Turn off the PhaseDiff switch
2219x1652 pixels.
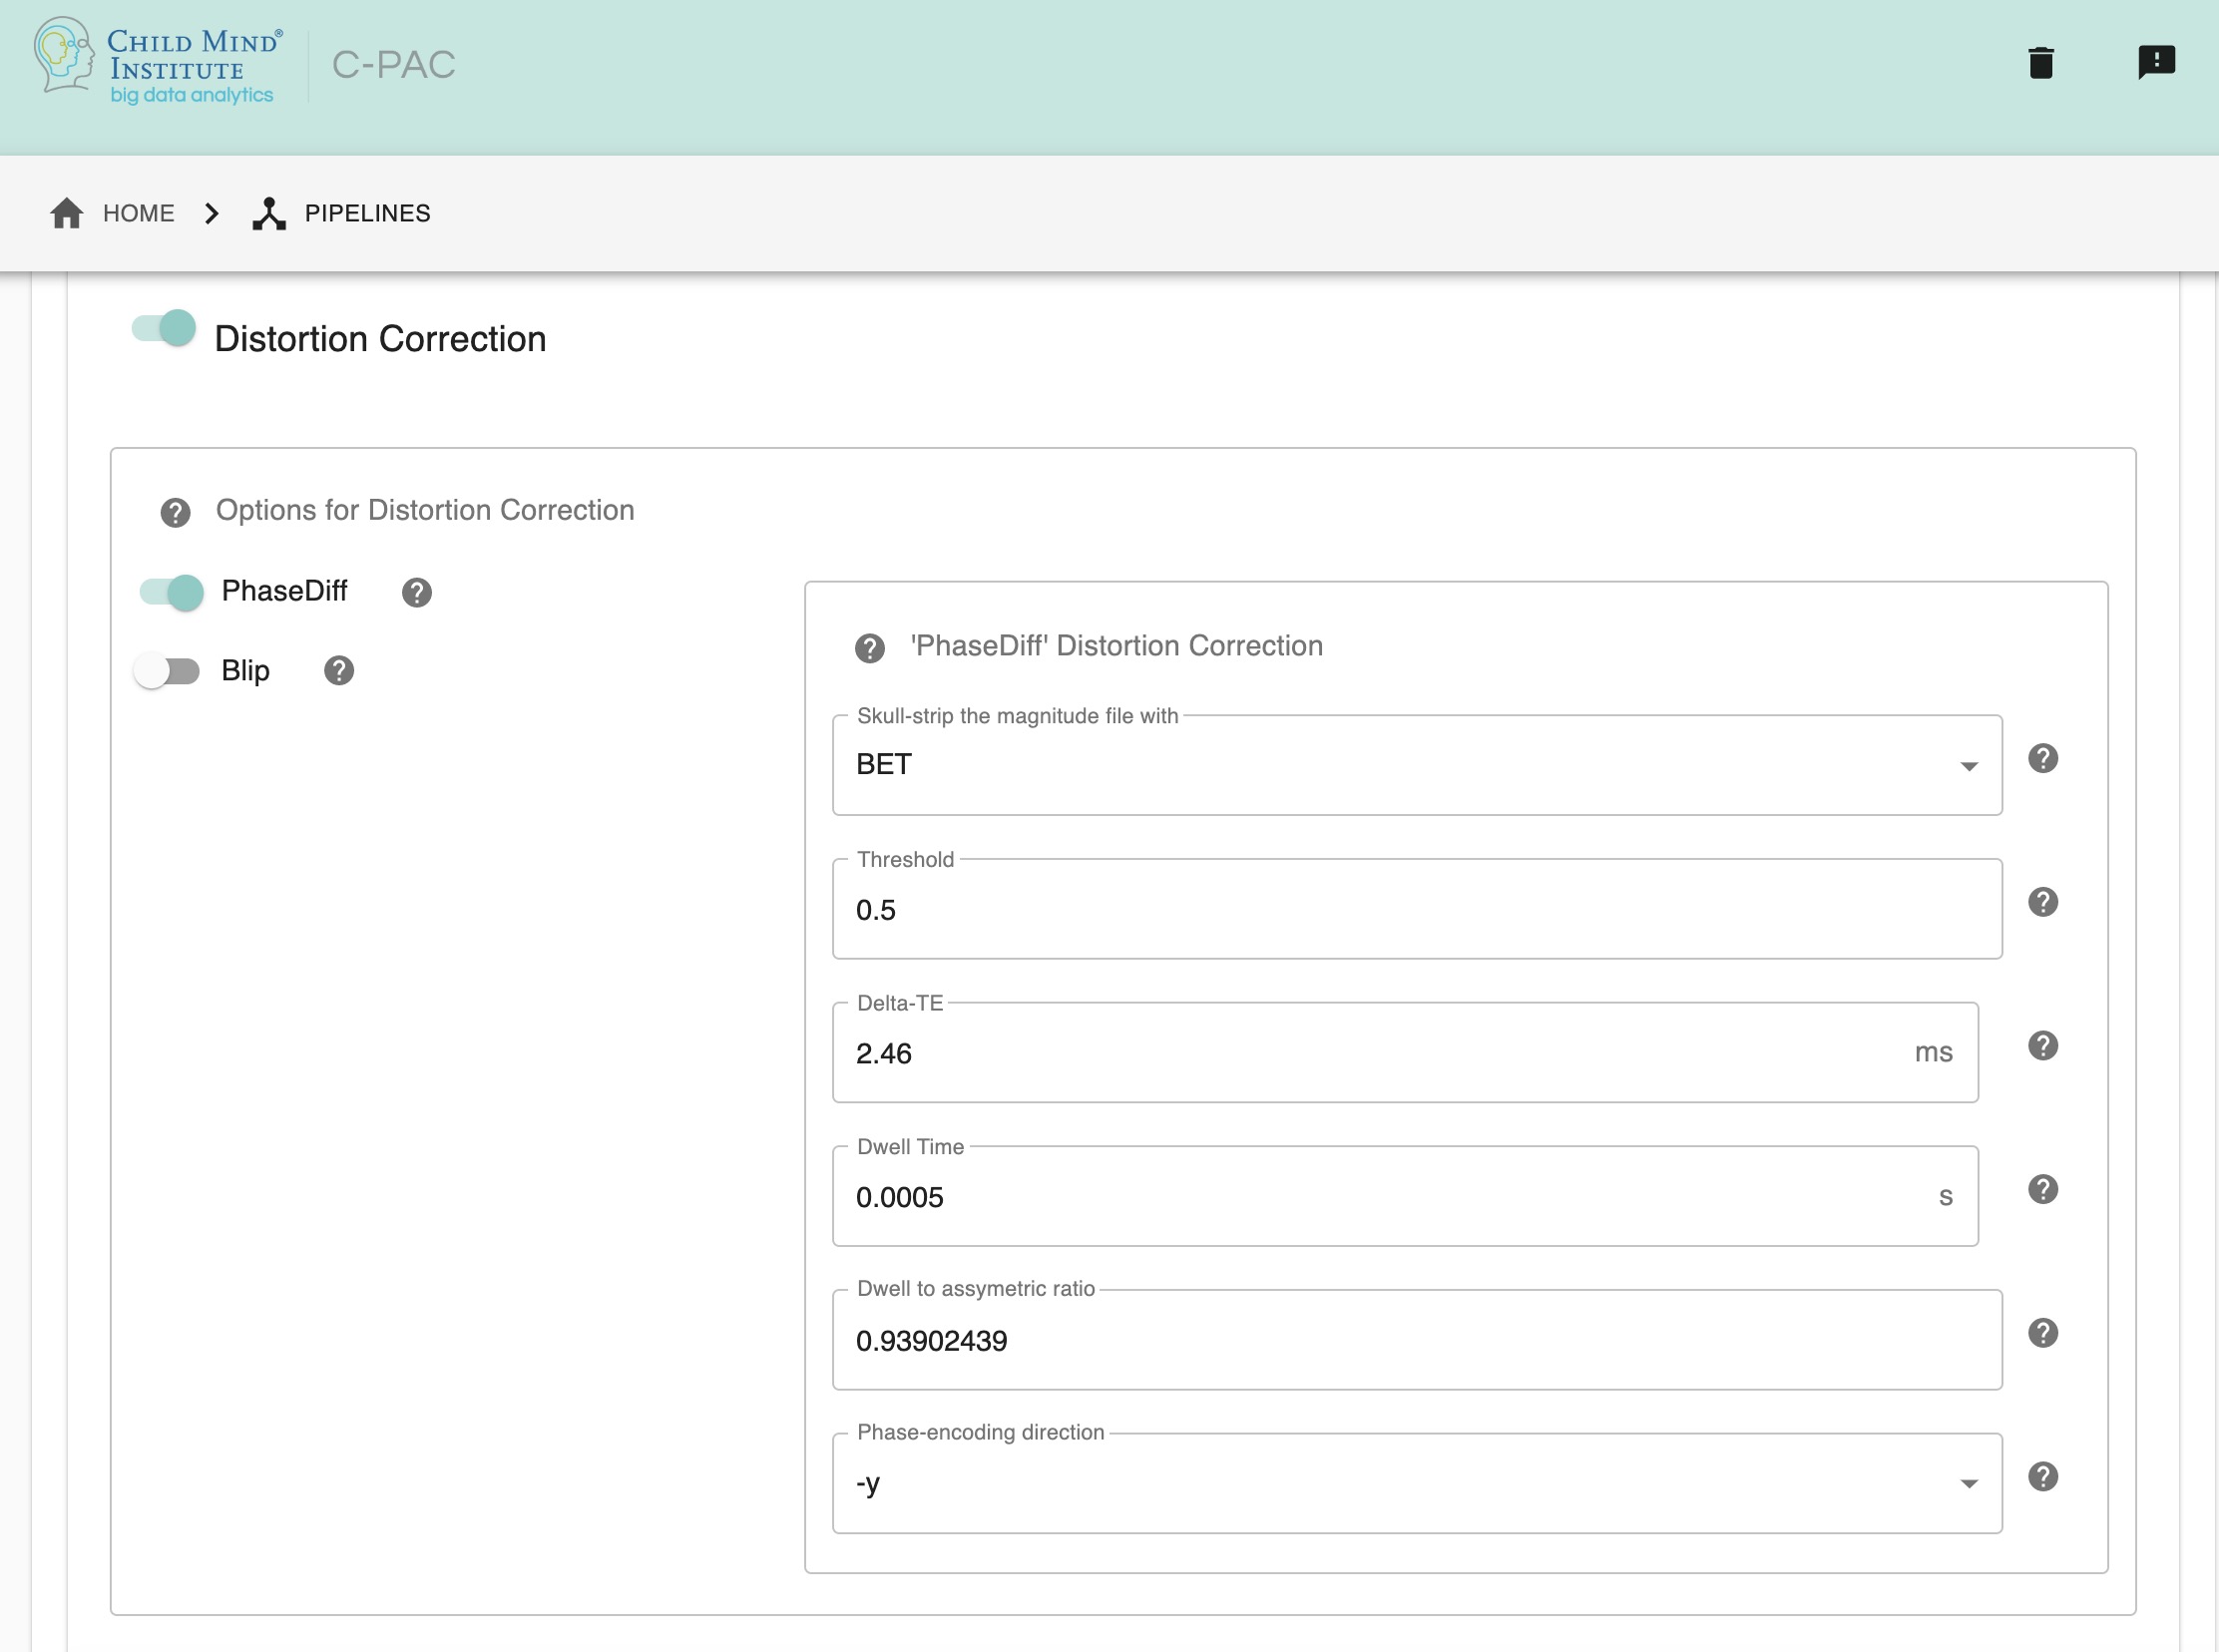[x=172, y=592]
